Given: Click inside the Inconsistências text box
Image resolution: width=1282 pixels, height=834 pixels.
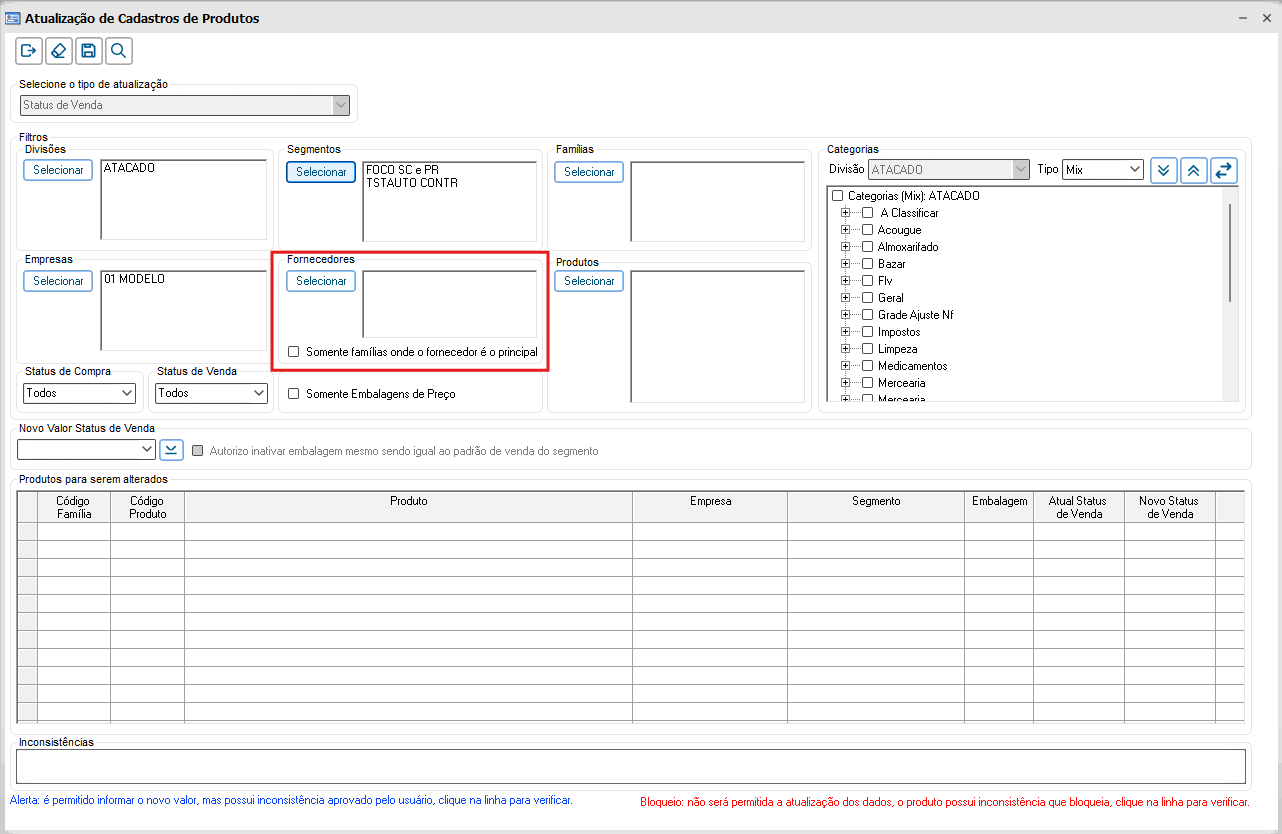Looking at the screenshot, I should coord(631,767).
